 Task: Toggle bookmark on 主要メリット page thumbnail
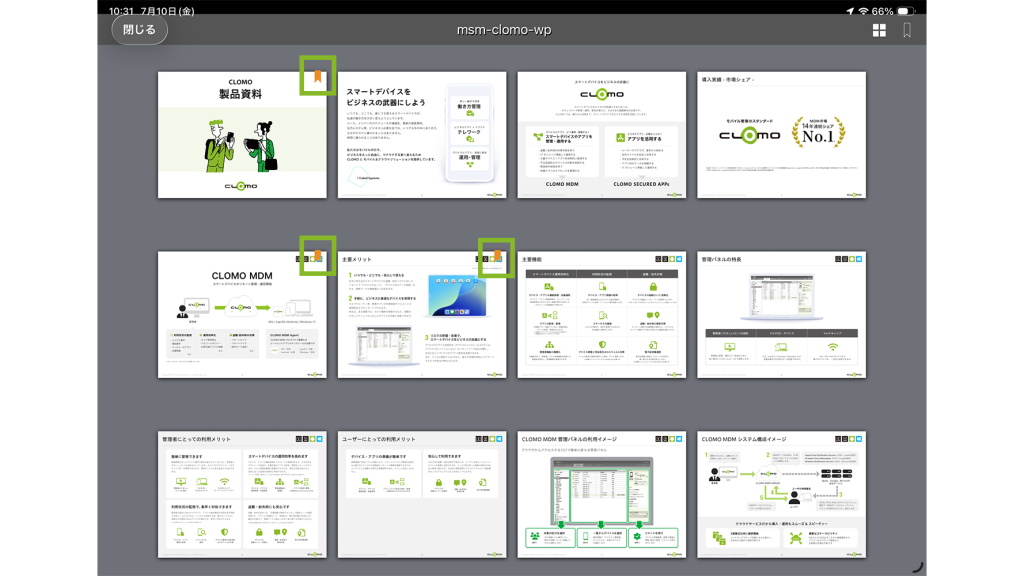coord(497,255)
